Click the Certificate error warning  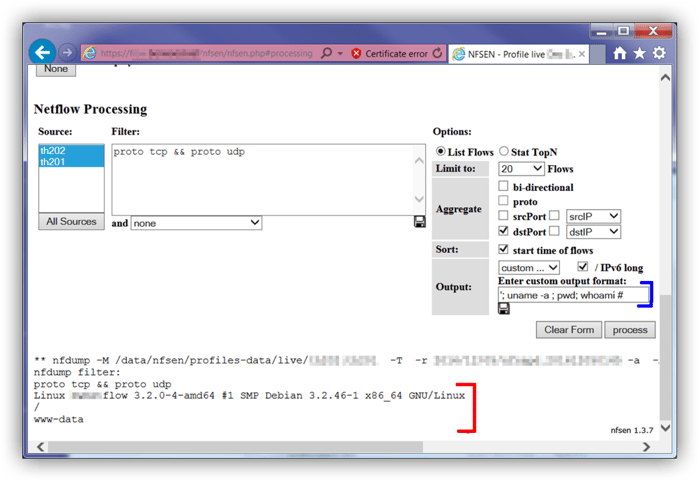click(x=389, y=52)
